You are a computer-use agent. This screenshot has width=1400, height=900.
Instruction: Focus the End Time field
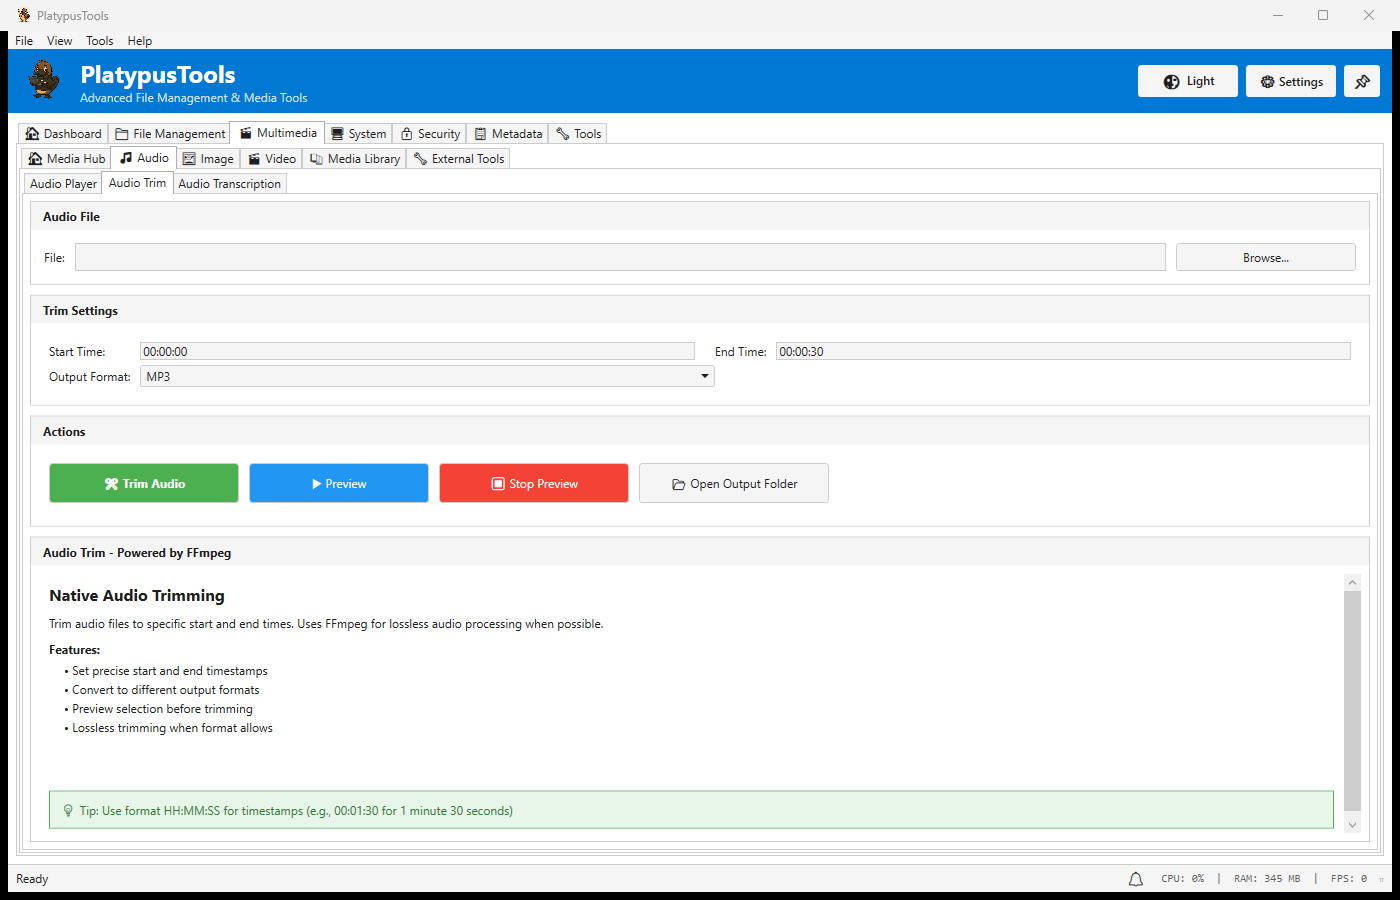[1063, 352]
